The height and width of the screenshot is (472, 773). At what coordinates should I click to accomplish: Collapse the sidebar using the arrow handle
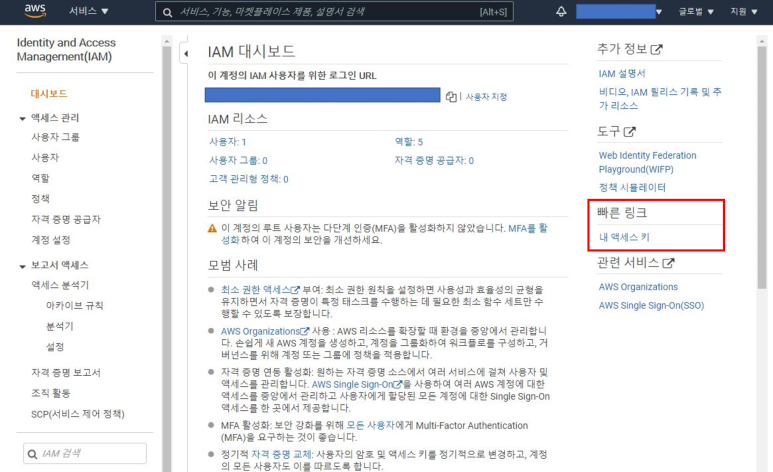[185, 54]
